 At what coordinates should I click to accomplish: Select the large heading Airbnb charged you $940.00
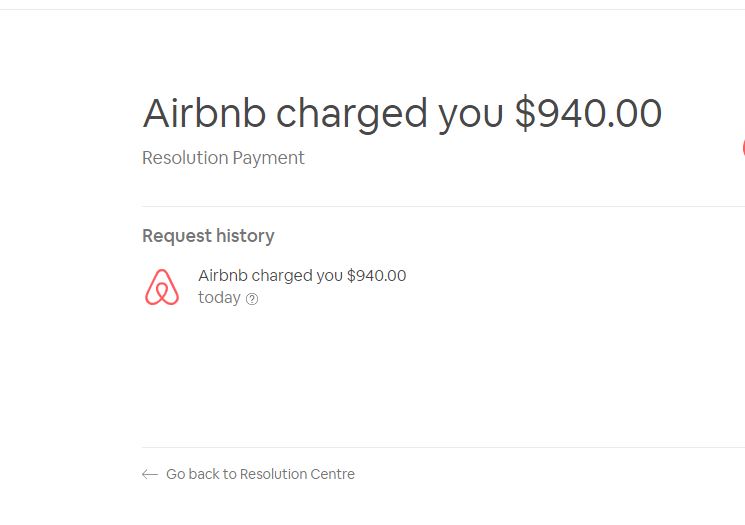pos(402,114)
